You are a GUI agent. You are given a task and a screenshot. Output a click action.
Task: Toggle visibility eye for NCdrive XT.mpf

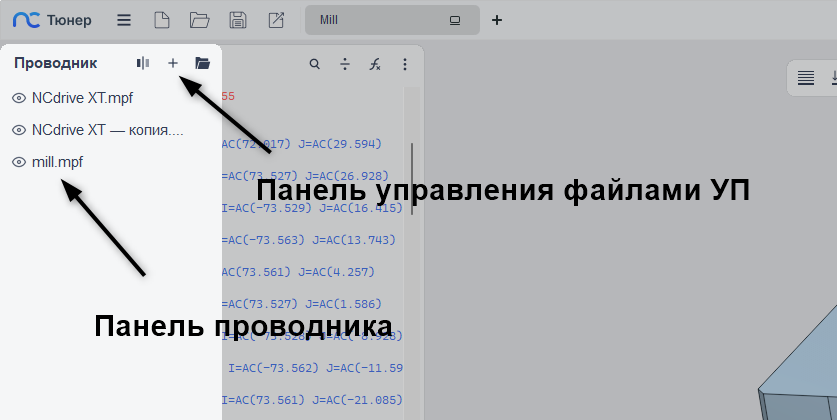(18, 98)
